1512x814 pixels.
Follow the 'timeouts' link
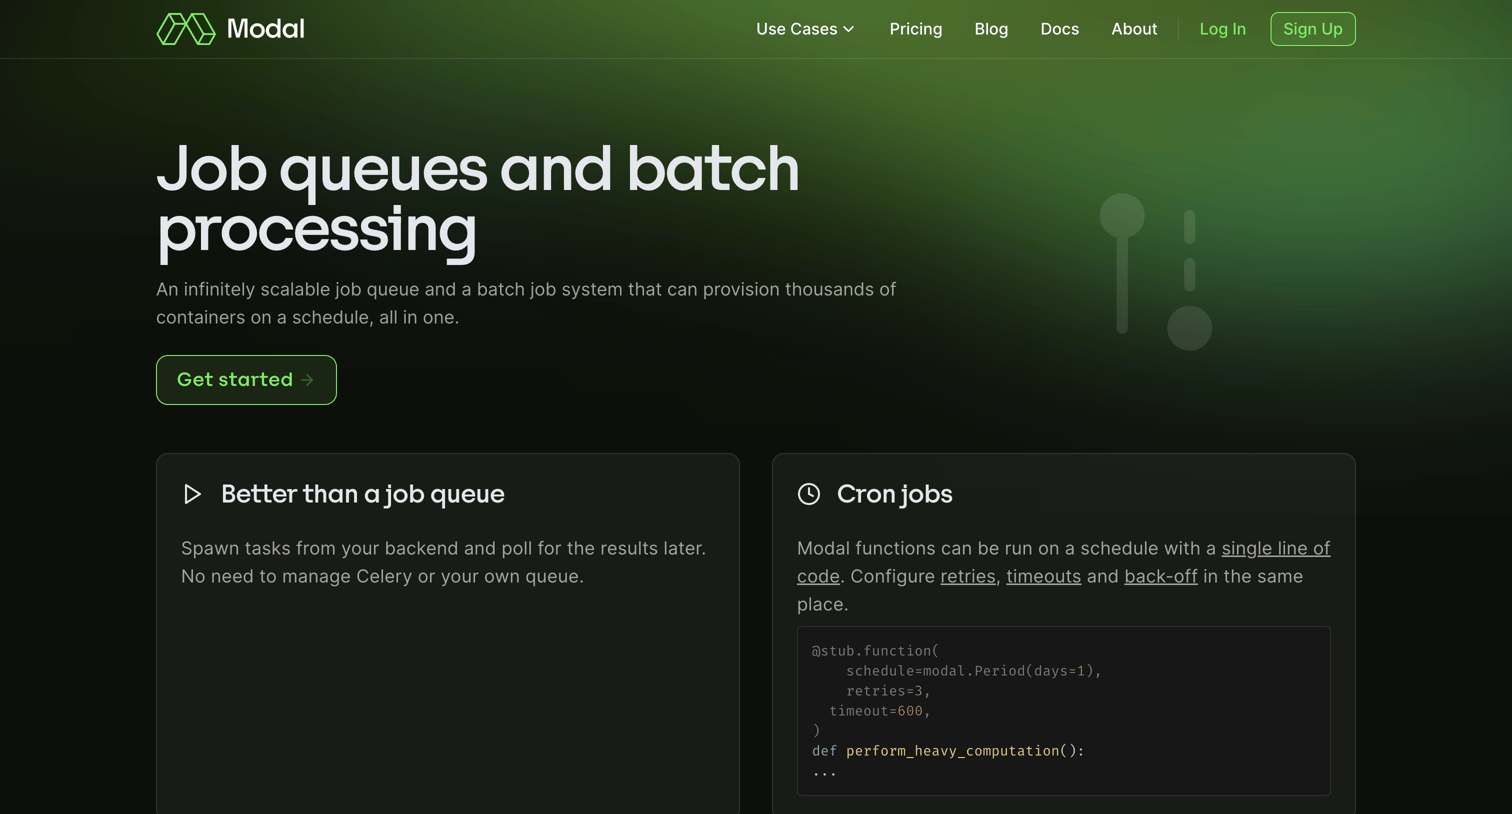click(x=1043, y=576)
